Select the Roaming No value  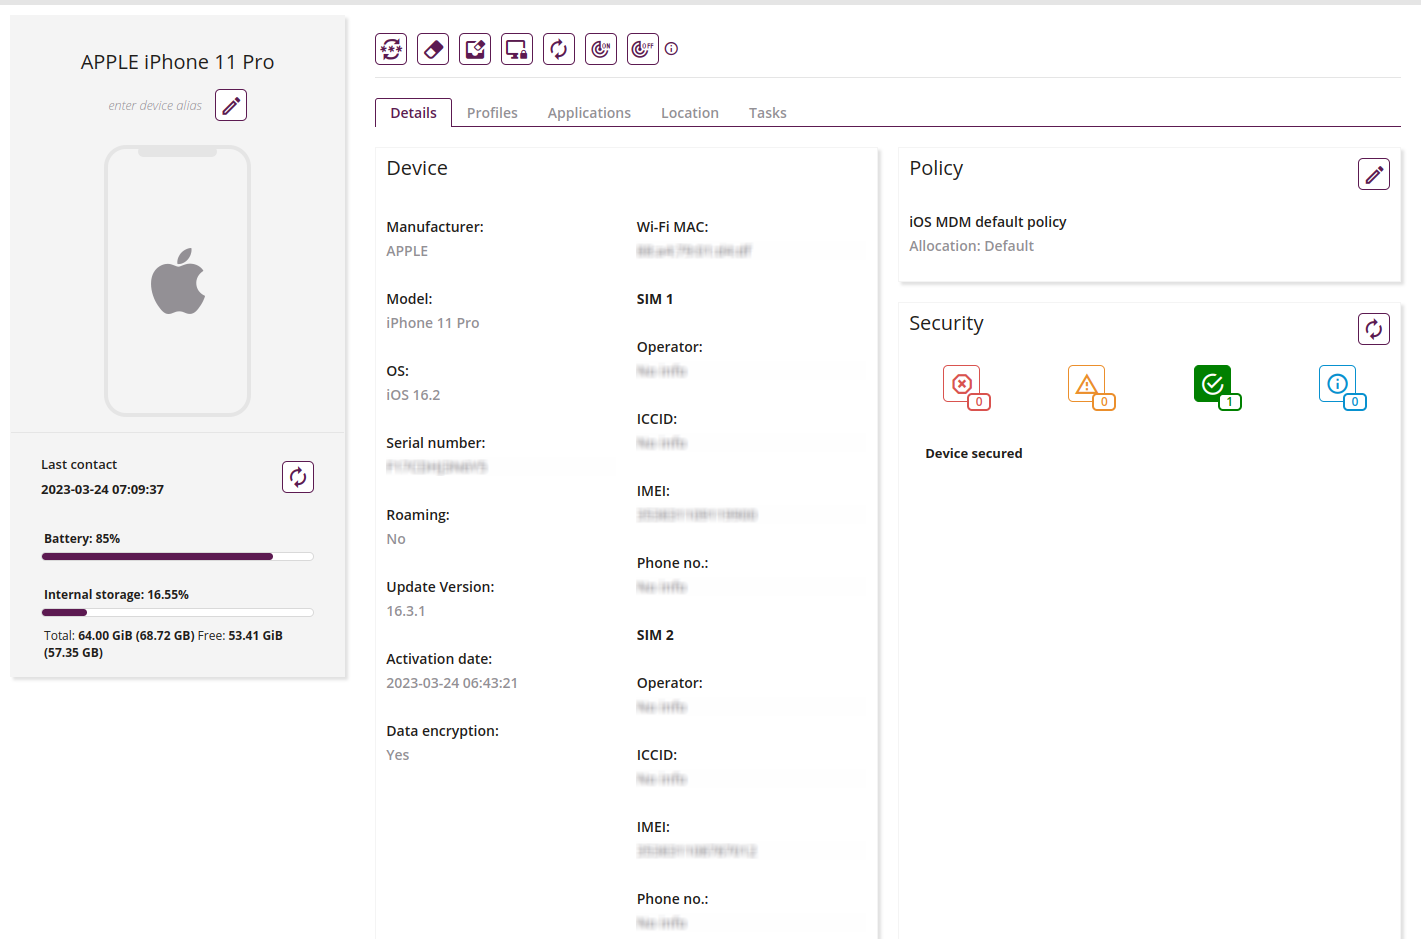[396, 539]
